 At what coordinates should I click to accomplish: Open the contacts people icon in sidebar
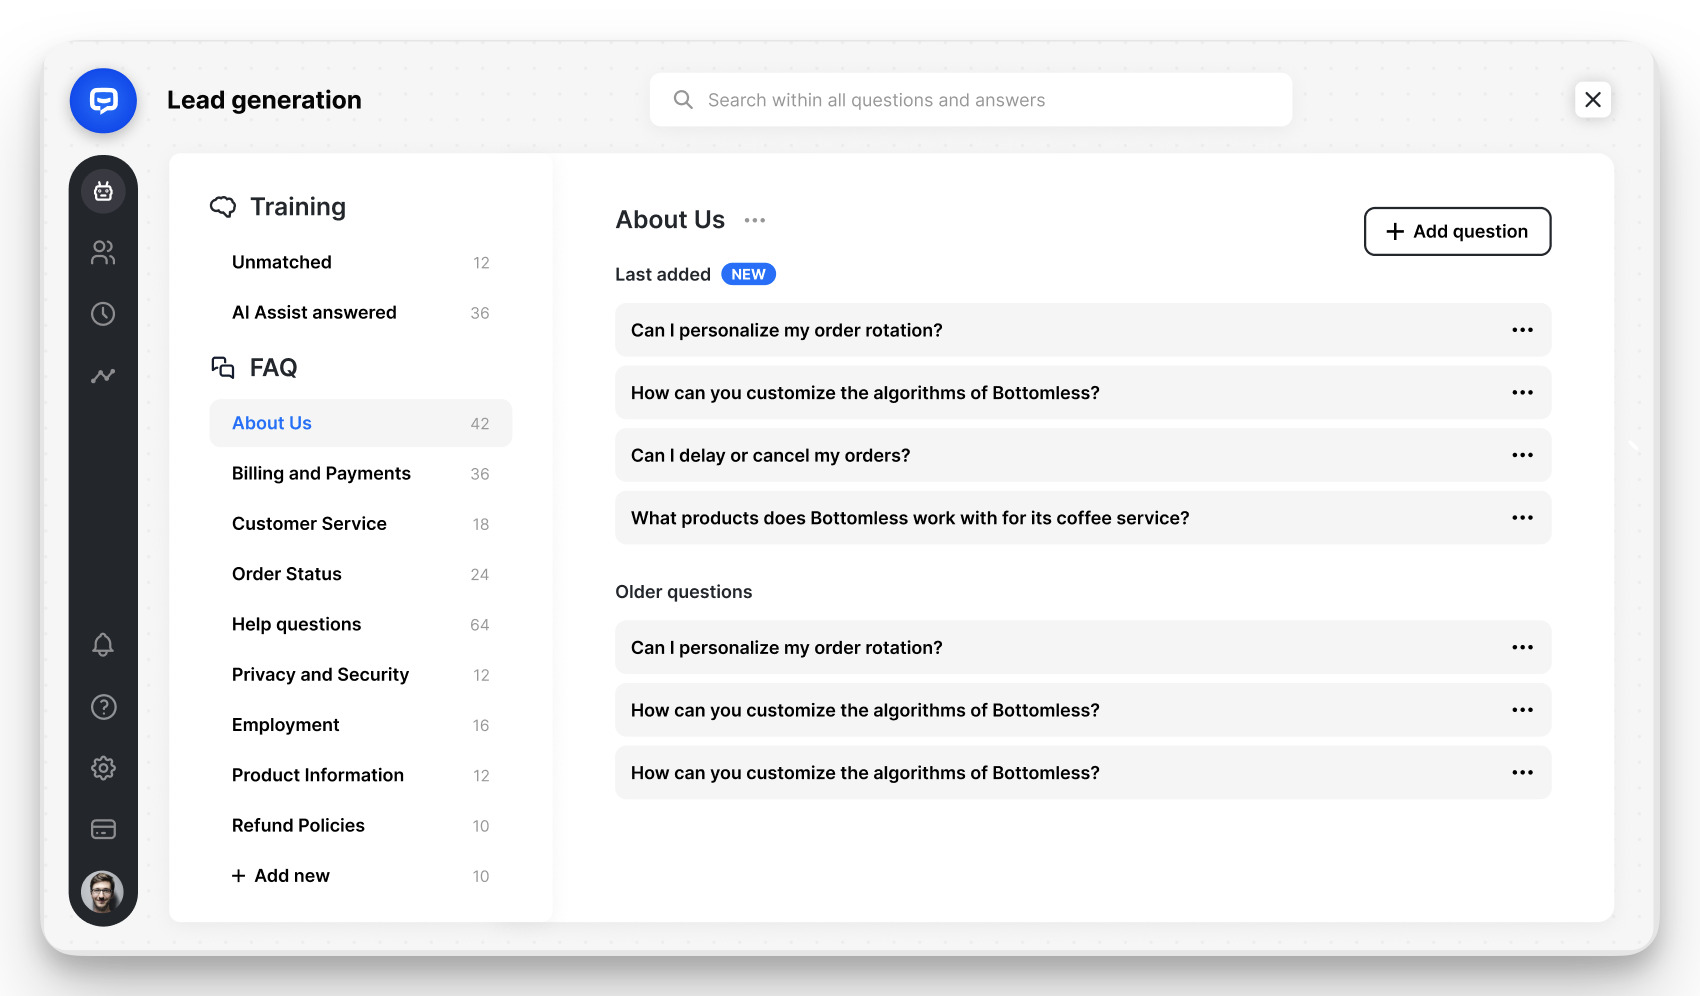tap(103, 252)
